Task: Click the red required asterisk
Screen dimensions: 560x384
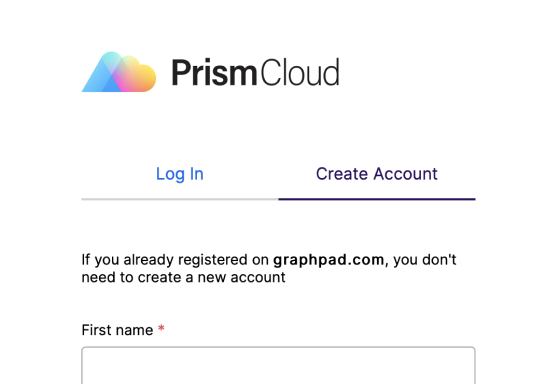Action: tap(161, 328)
